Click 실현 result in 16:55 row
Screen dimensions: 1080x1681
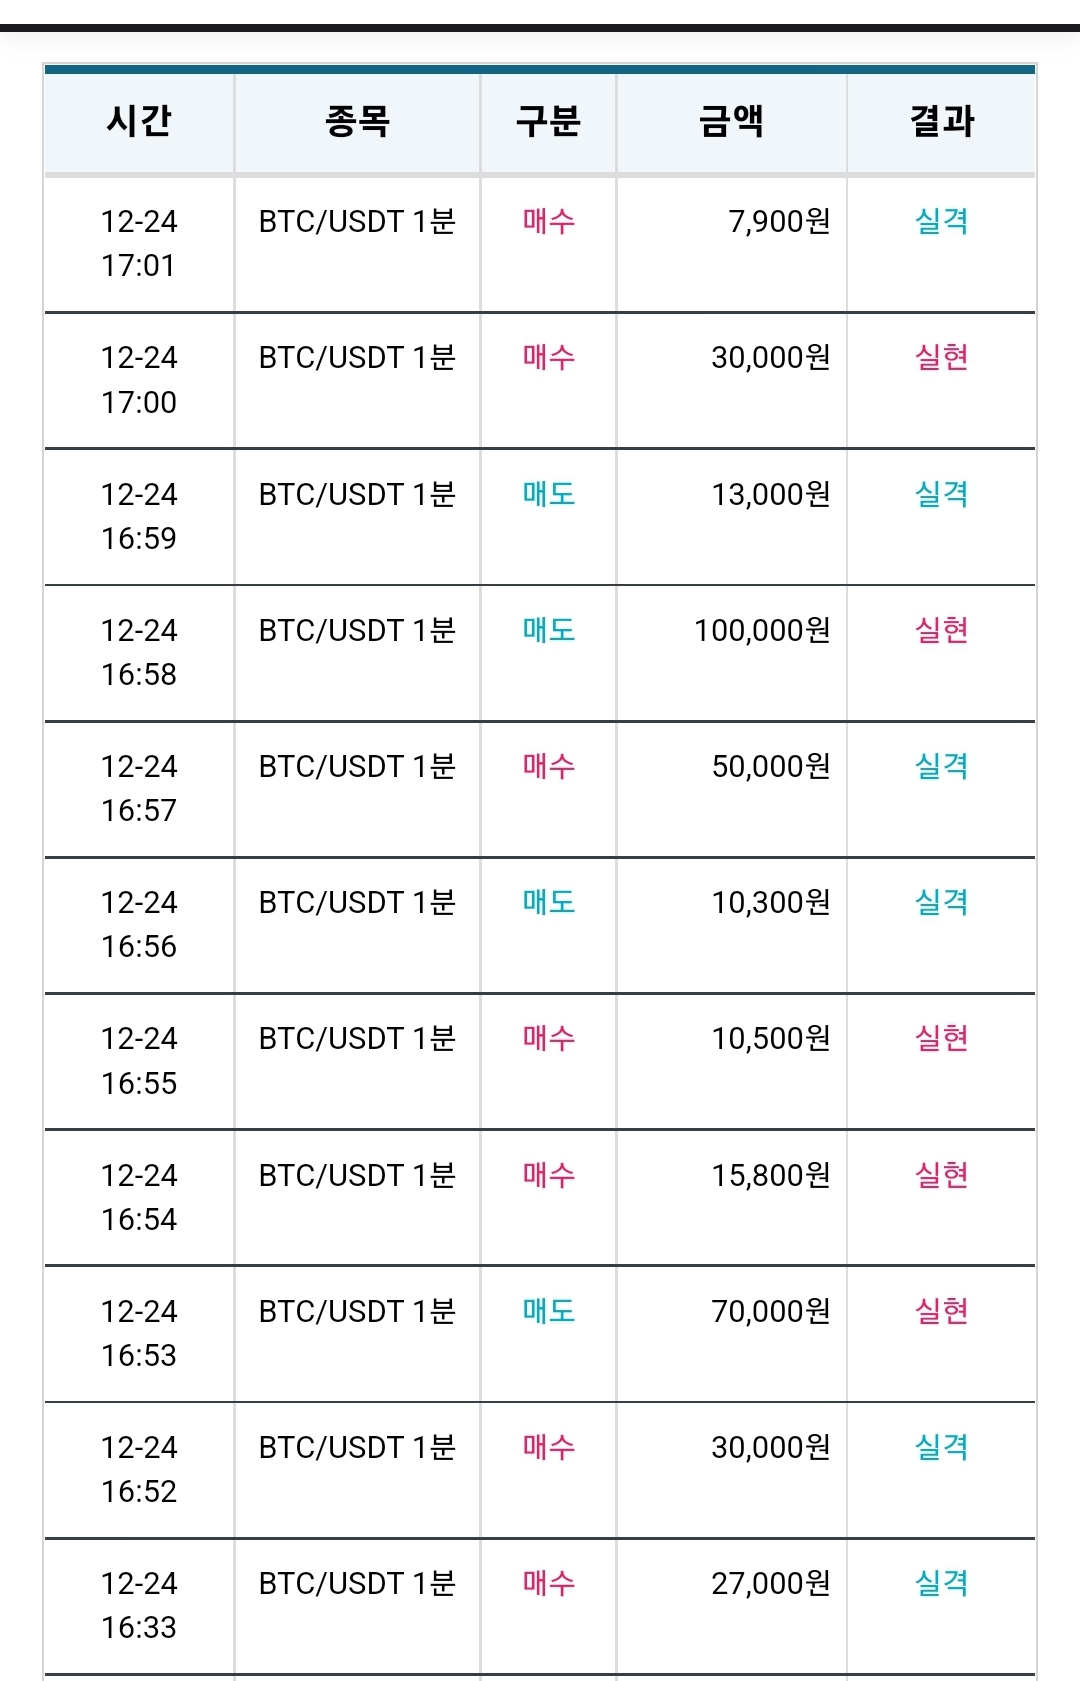pyautogui.click(x=941, y=1038)
